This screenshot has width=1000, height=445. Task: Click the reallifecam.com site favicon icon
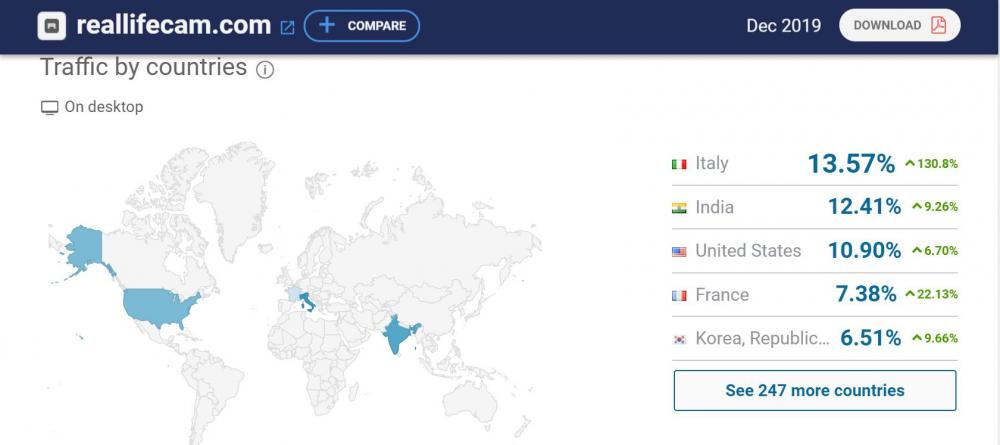[x=52, y=26]
